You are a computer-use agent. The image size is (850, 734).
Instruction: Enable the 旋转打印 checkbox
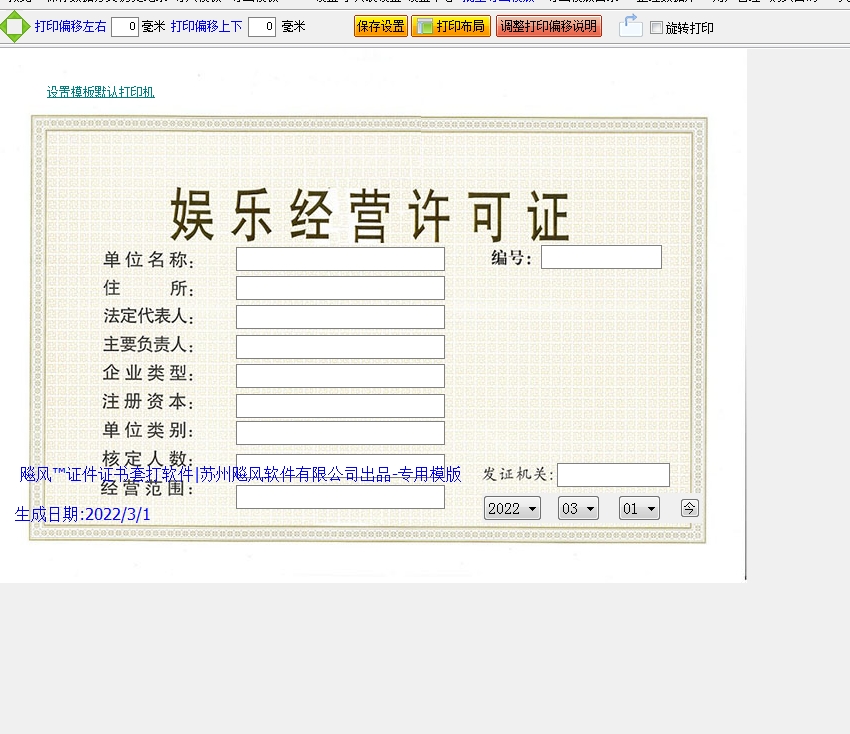[656, 28]
